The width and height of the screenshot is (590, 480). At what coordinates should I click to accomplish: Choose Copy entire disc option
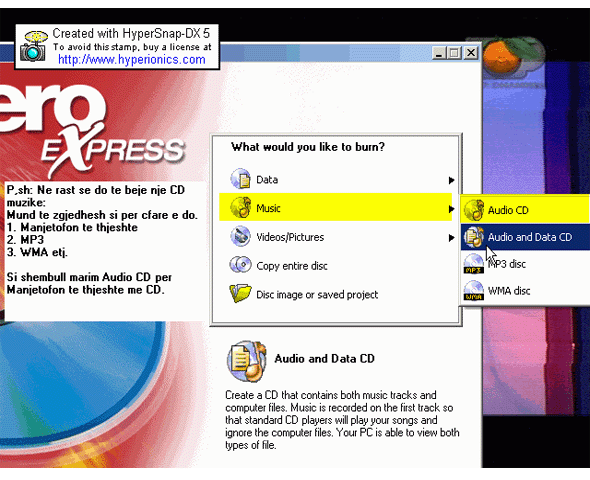[336, 266]
